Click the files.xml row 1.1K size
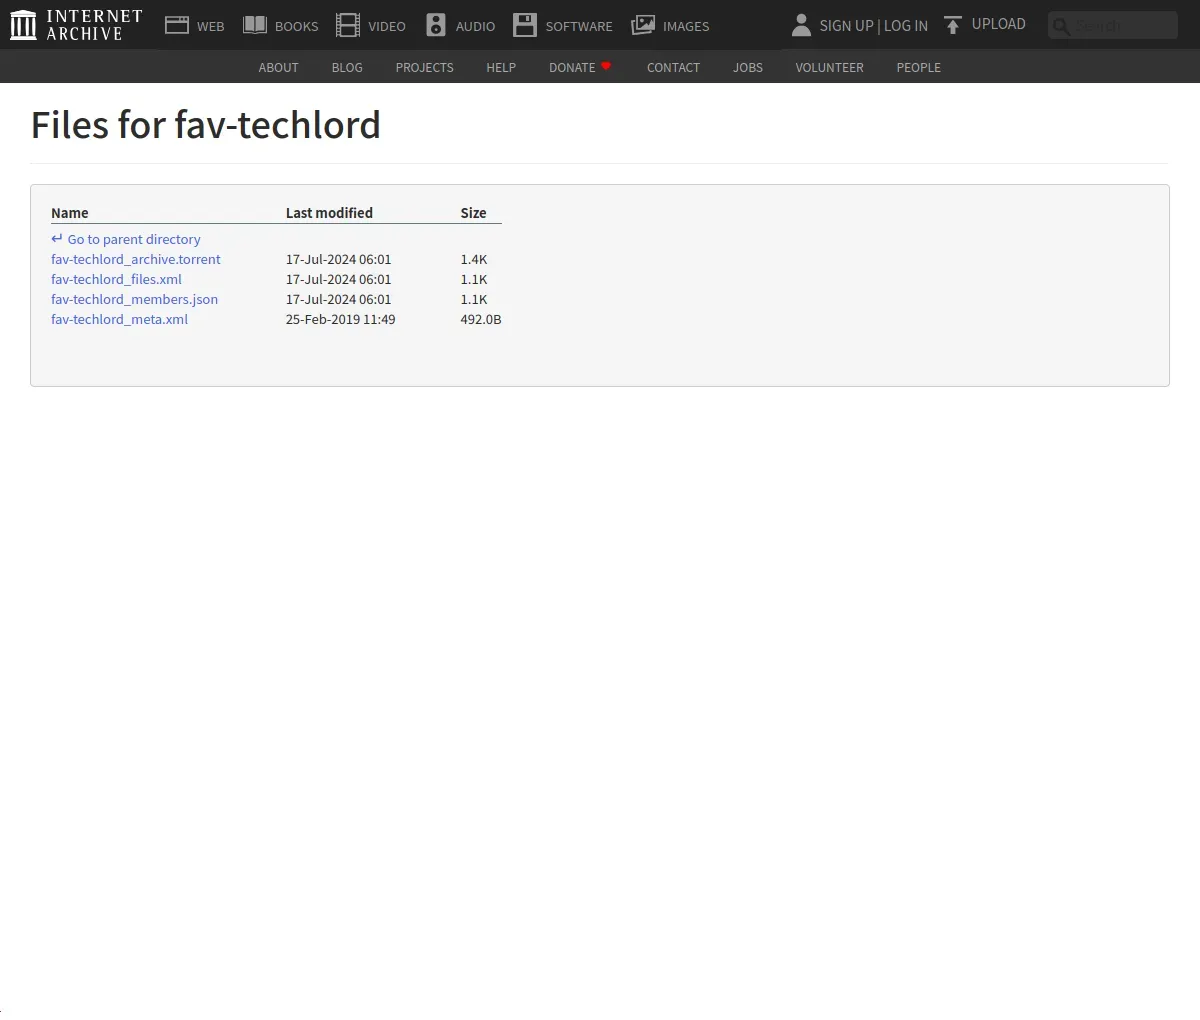The image size is (1200, 1020). point(474,280)
